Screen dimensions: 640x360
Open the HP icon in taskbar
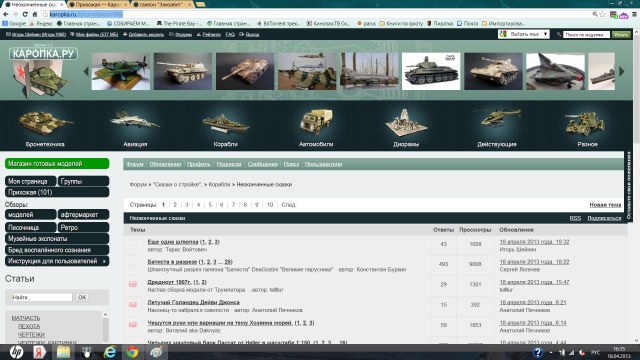pyautogui.click(x=16, y=352)
